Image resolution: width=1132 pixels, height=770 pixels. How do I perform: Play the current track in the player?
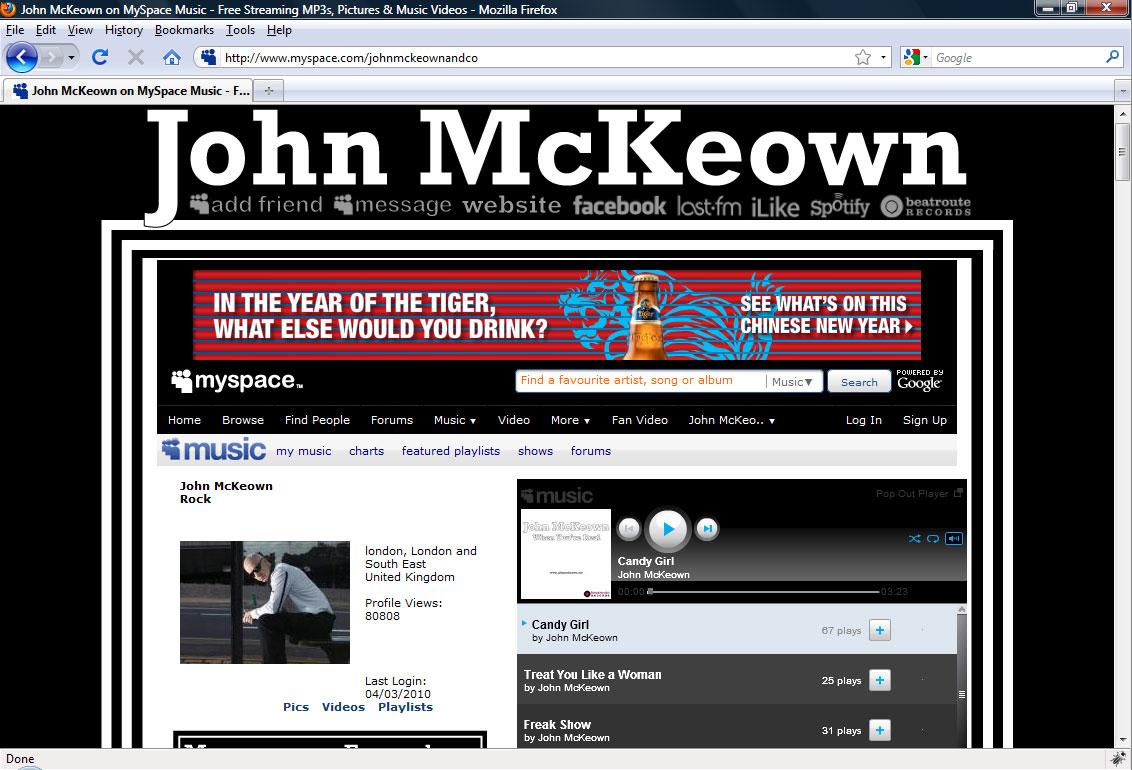tap(668, 529)
